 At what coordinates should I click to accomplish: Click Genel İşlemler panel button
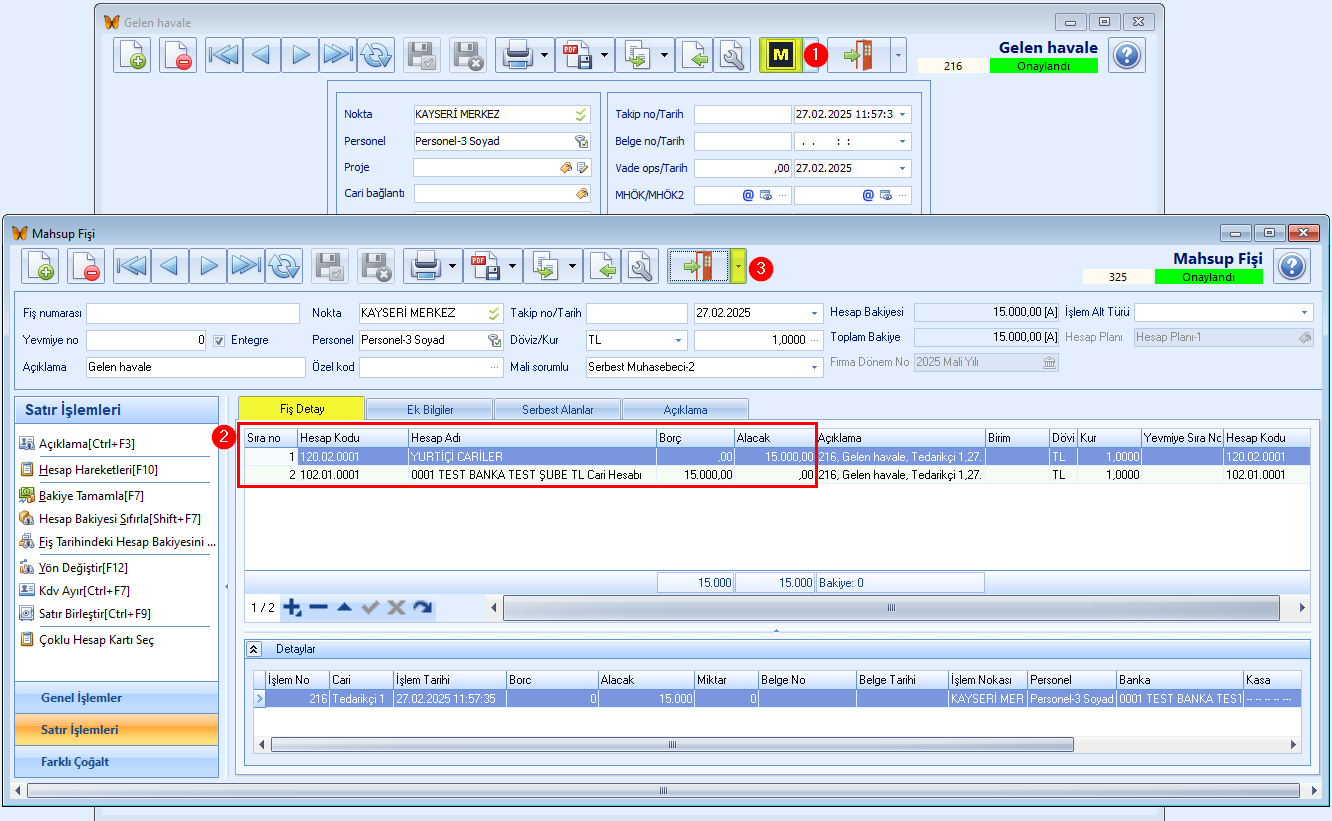click(117, 698)
